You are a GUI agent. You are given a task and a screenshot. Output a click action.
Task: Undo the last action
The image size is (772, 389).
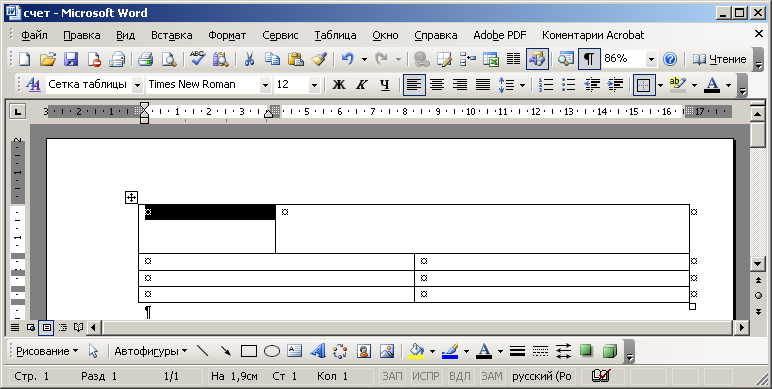tap(348, 59)
